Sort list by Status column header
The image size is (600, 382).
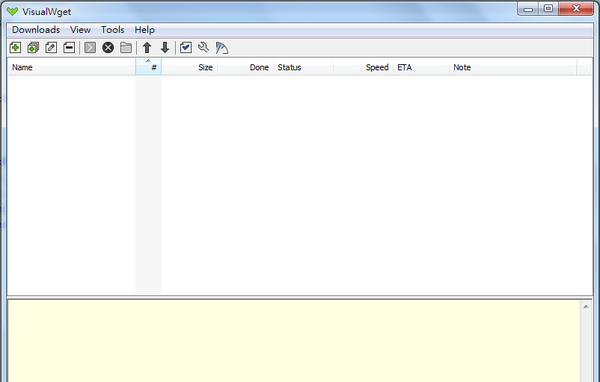[303, 67]
